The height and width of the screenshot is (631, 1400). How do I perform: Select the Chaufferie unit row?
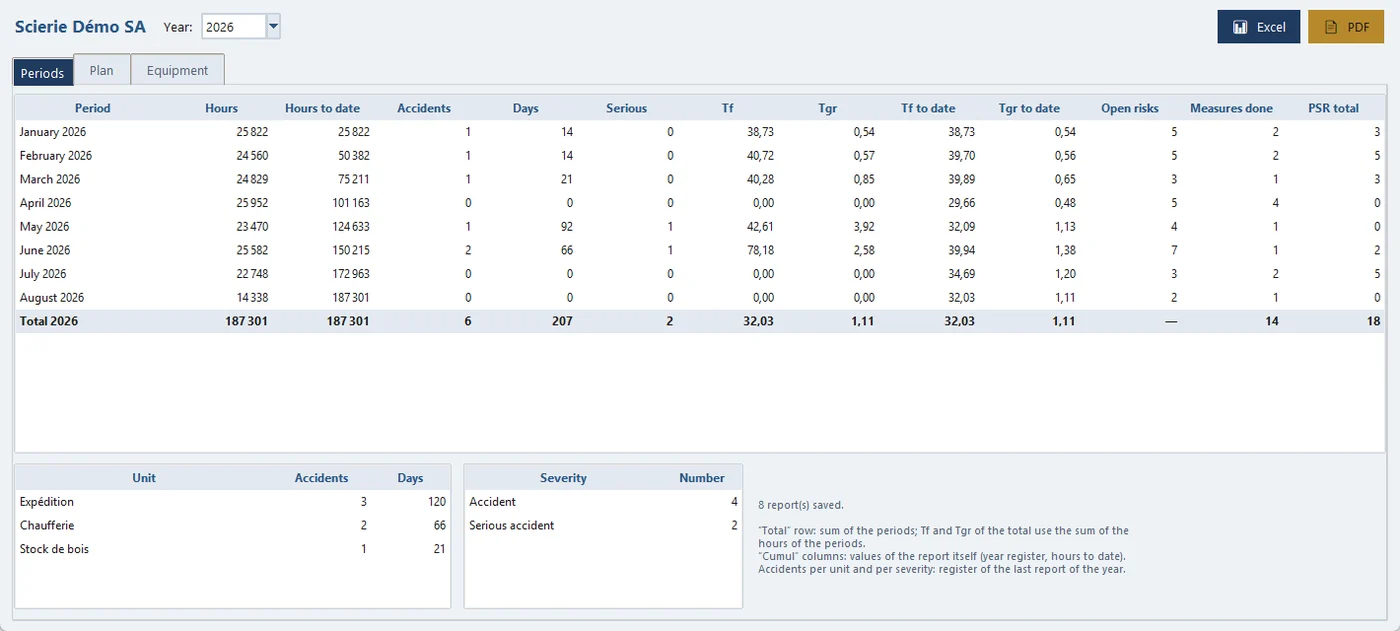pyautogui.click(x=232, y=526)
